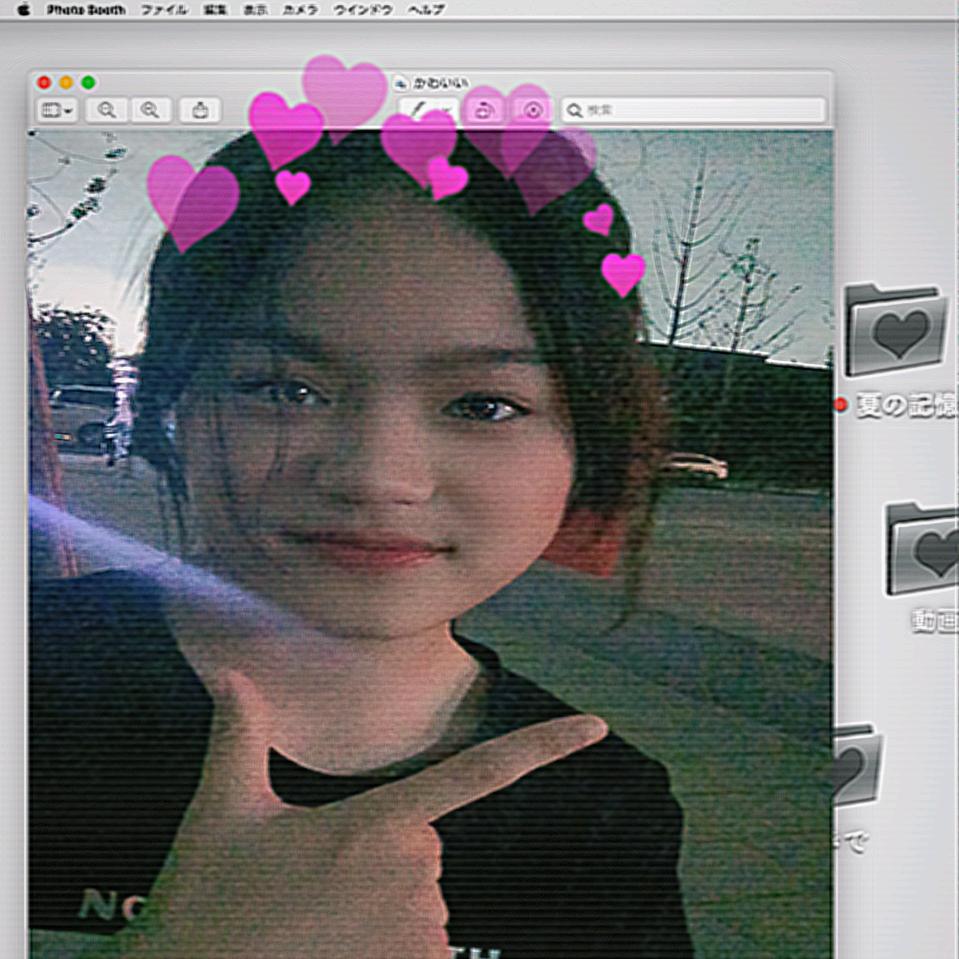This screenshot has width=959, height=959.
Task: Open the share button in toolbar
Action: tap(200, 111)
